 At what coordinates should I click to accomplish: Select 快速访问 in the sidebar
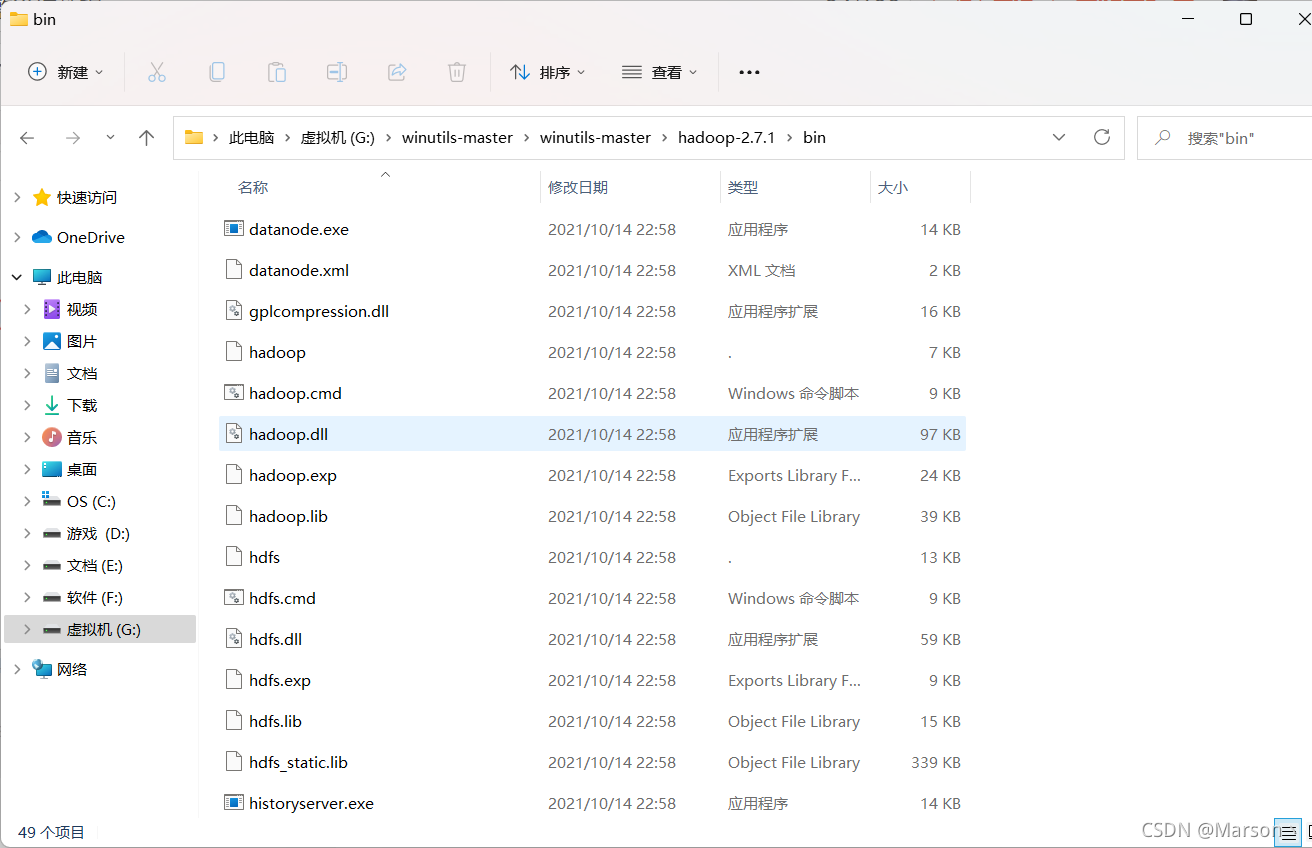(x=86, y=198)
